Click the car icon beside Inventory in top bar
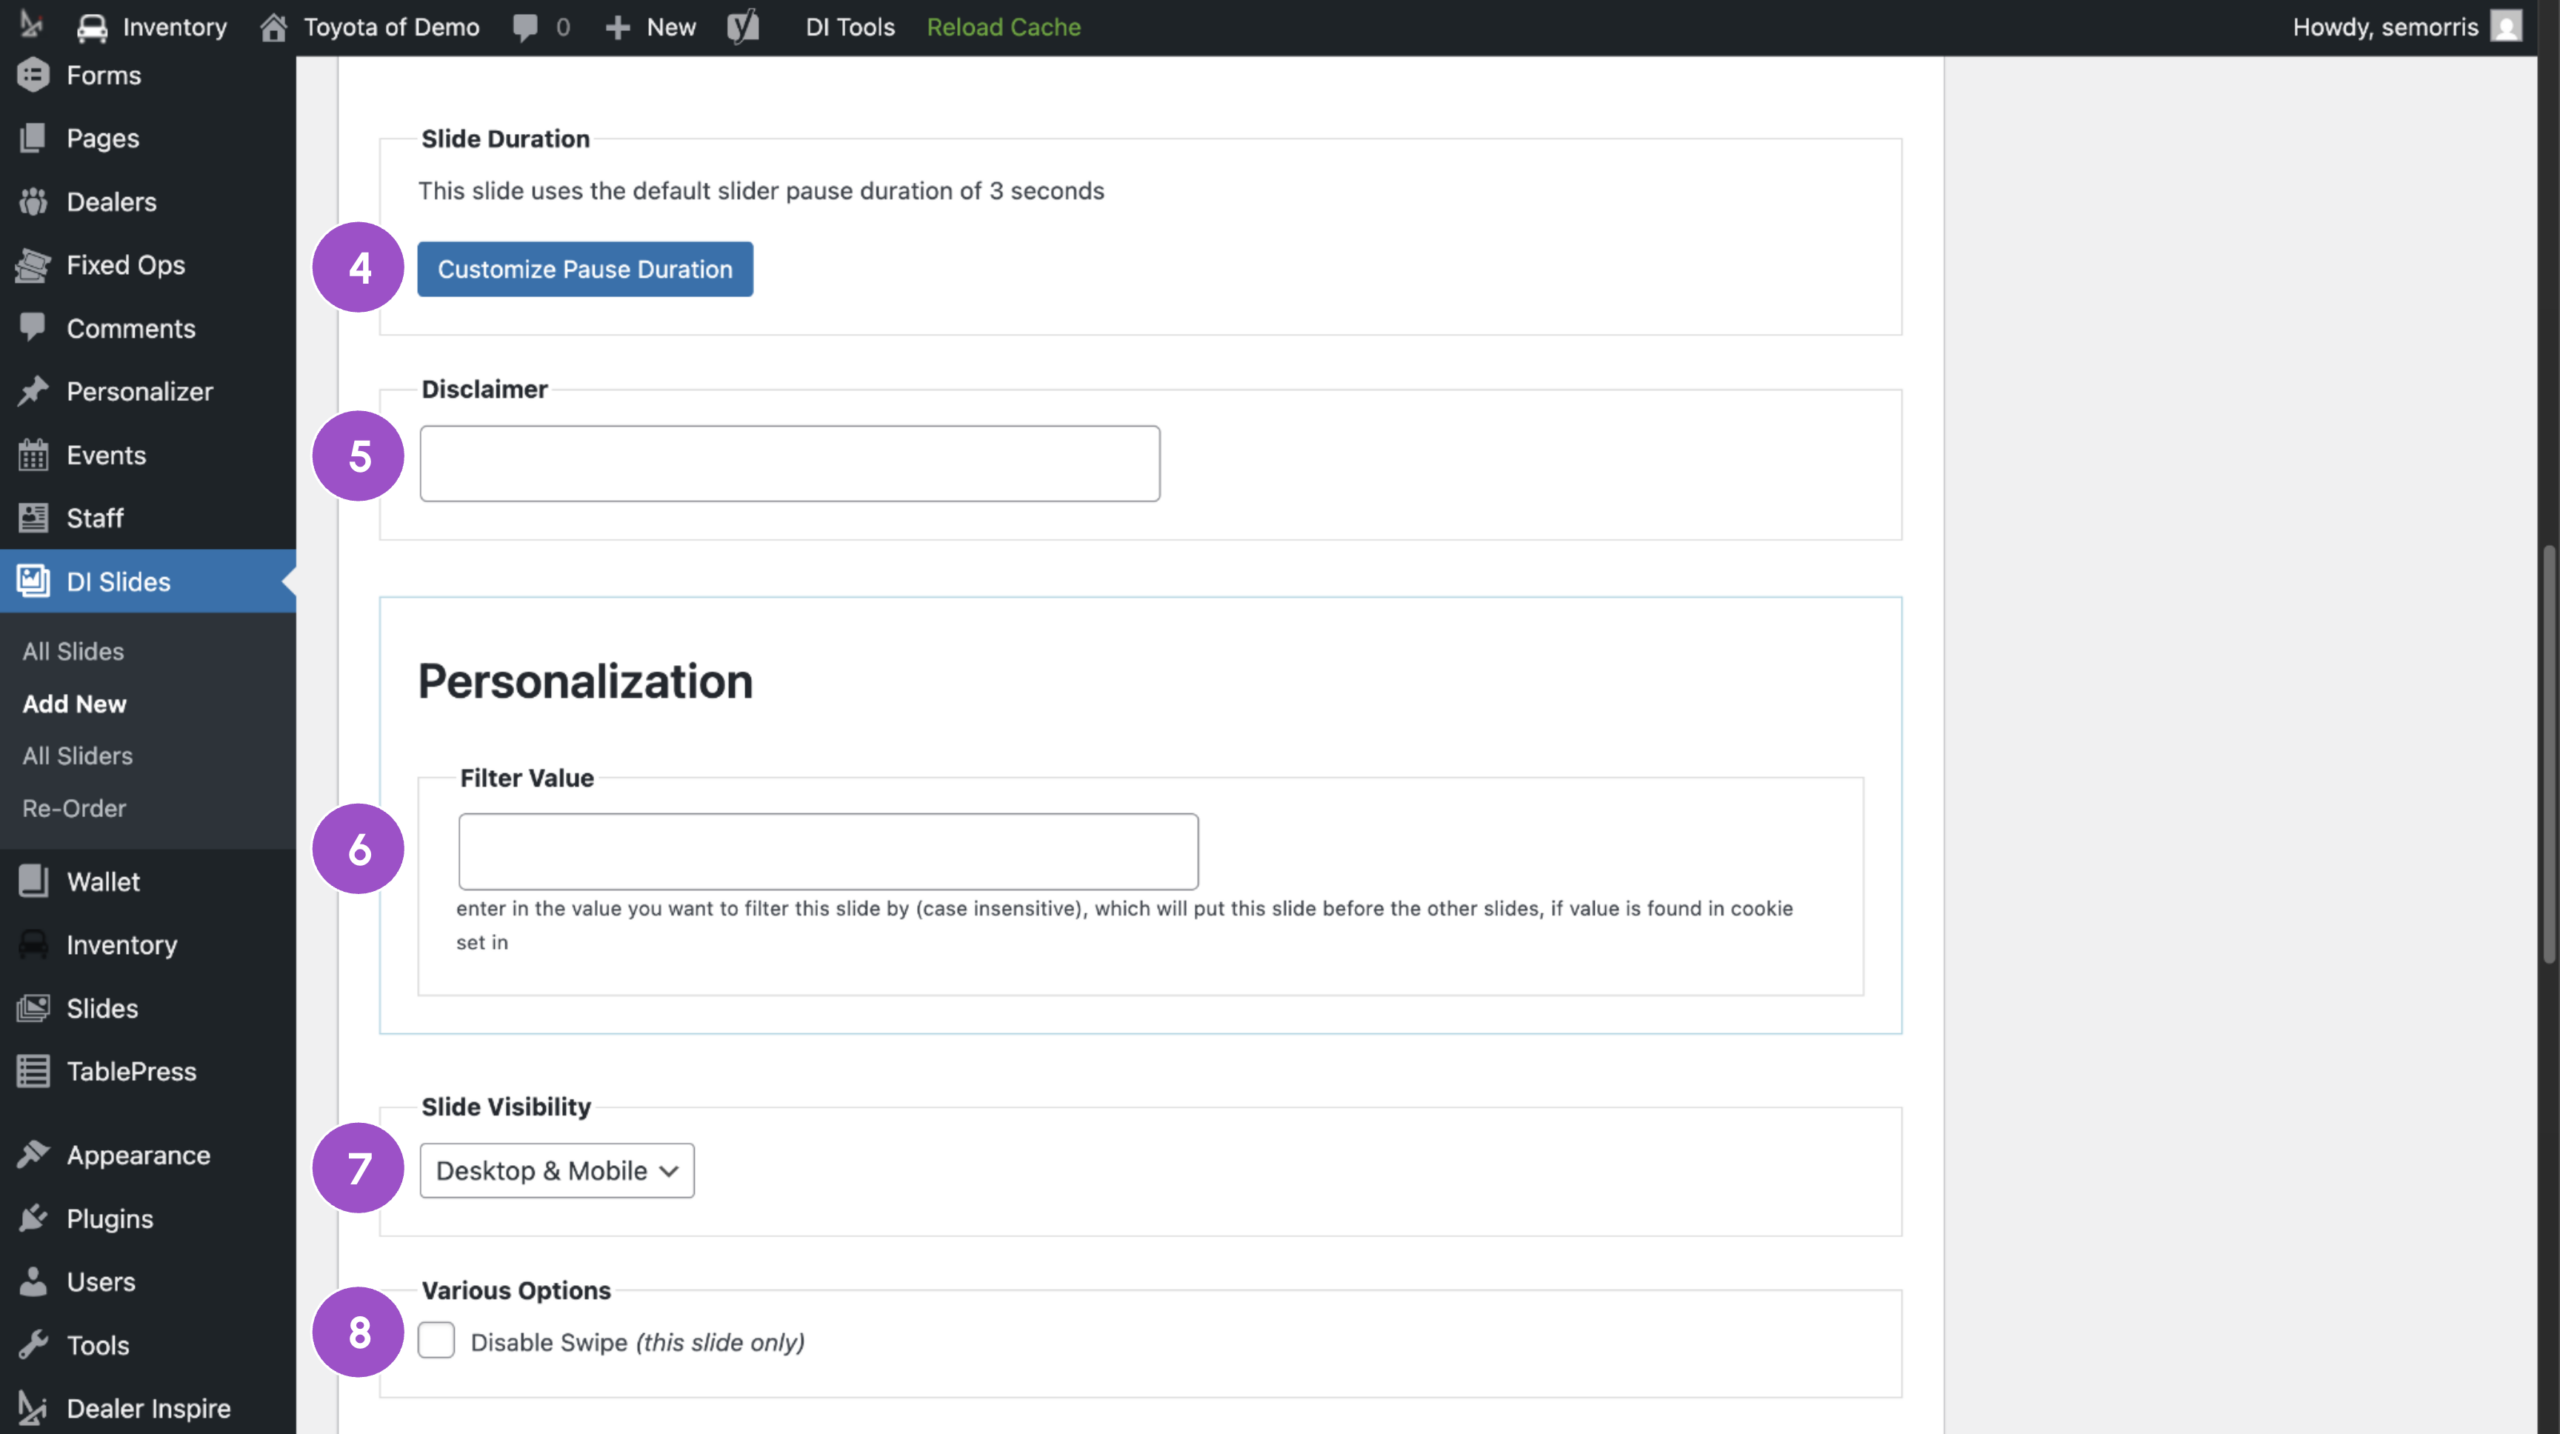The image size is (2560, 1434). click(x=92, y=27)
